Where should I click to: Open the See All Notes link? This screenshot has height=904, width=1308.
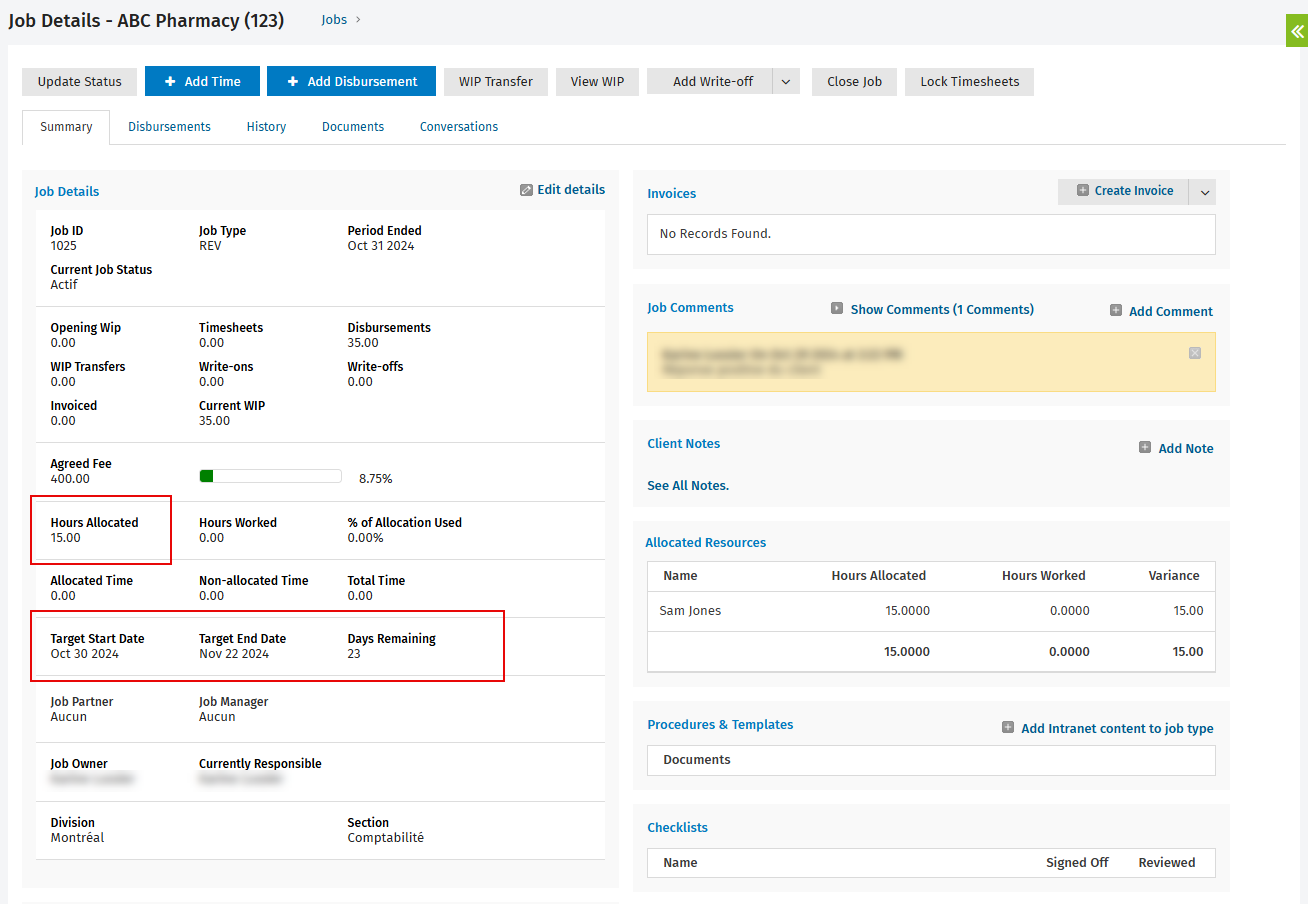(x=688, y=486)
